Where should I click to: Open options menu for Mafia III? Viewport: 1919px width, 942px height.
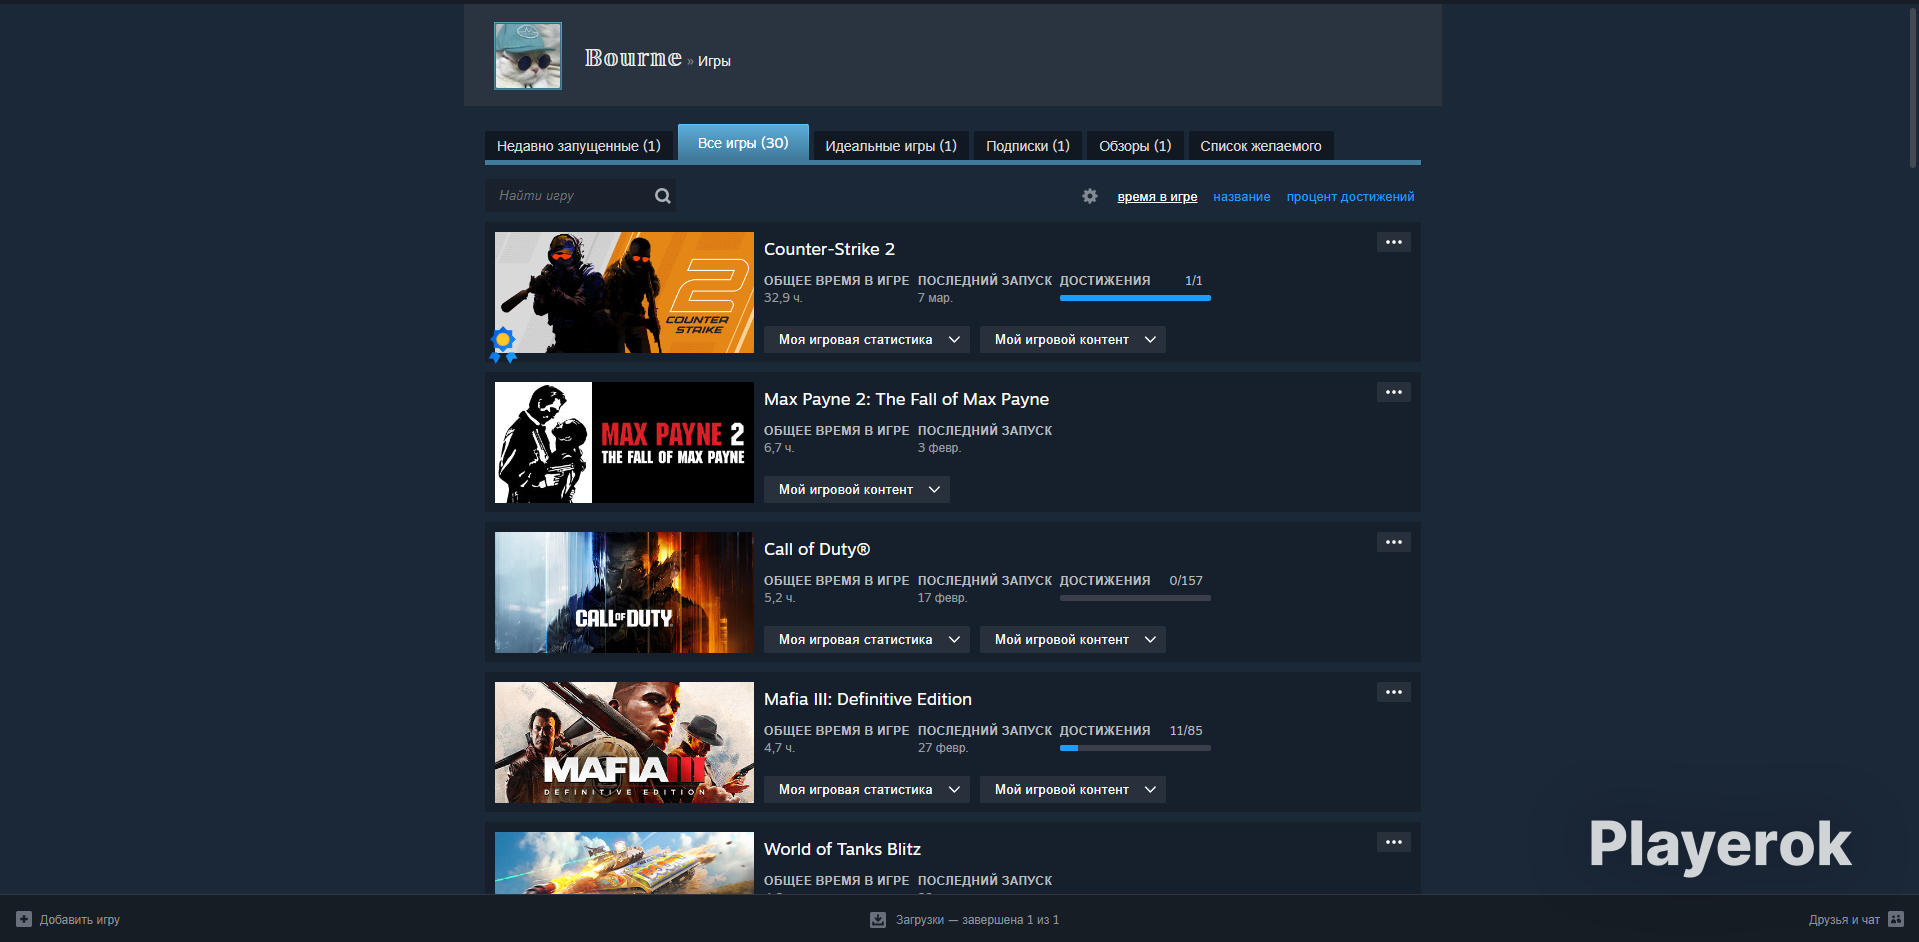coord(1394,692)
